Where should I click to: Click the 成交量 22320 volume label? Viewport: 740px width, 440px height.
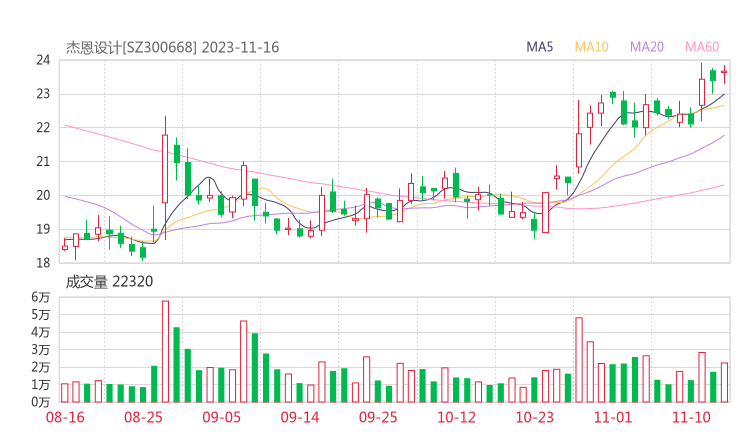109,282
